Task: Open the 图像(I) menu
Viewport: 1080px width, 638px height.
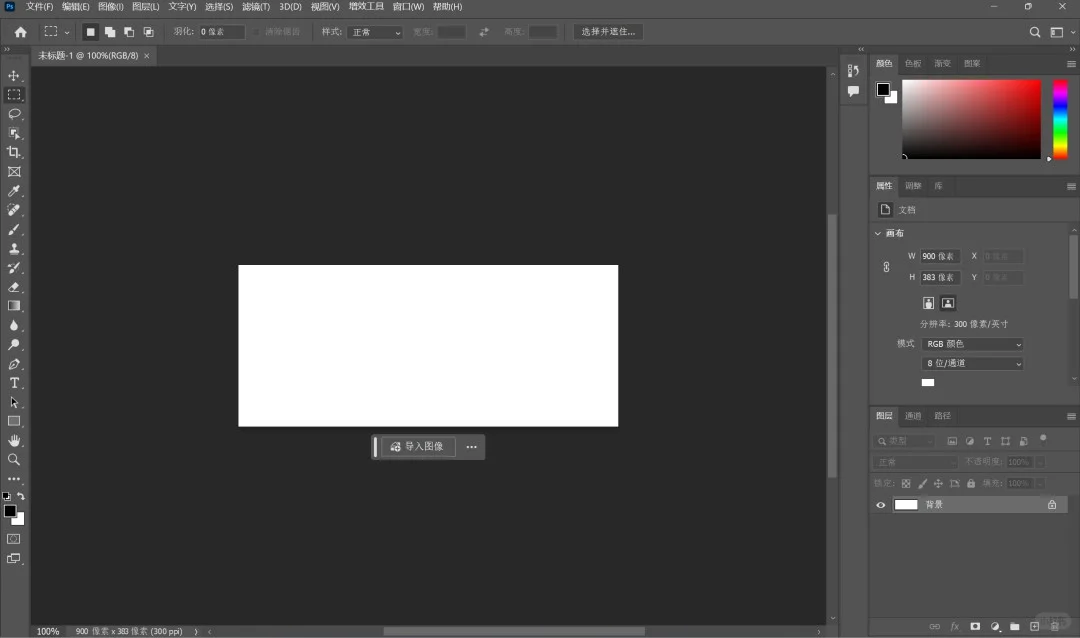Action: click(111, 6)
